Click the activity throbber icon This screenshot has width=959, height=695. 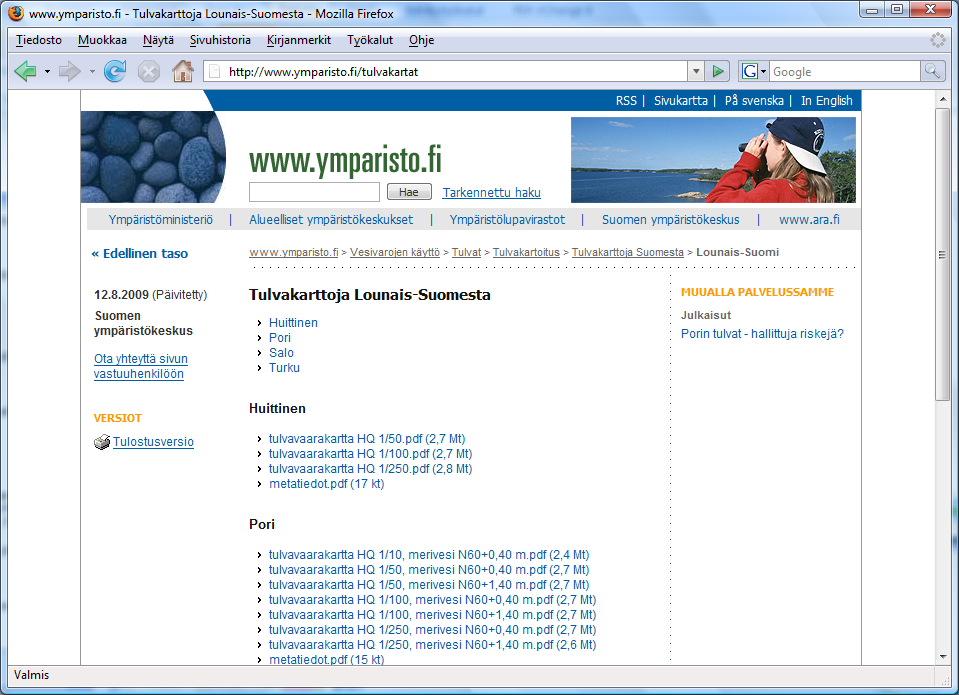tap(938, 40)
